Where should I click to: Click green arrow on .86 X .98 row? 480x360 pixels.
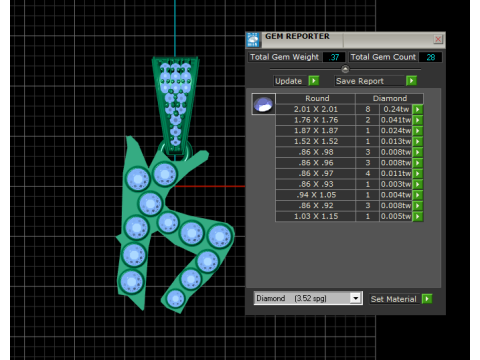418,152
